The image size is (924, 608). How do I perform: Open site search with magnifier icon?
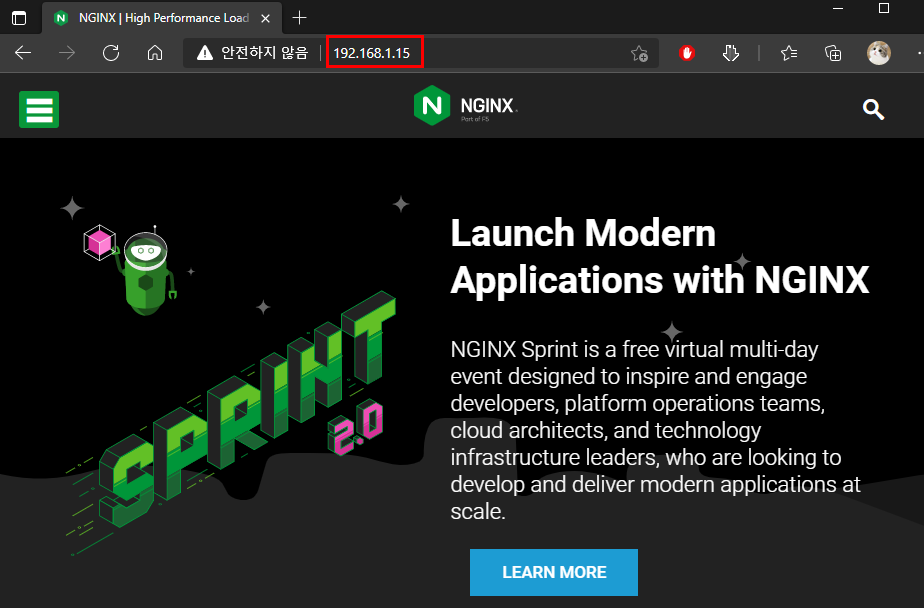coord(873,109)
